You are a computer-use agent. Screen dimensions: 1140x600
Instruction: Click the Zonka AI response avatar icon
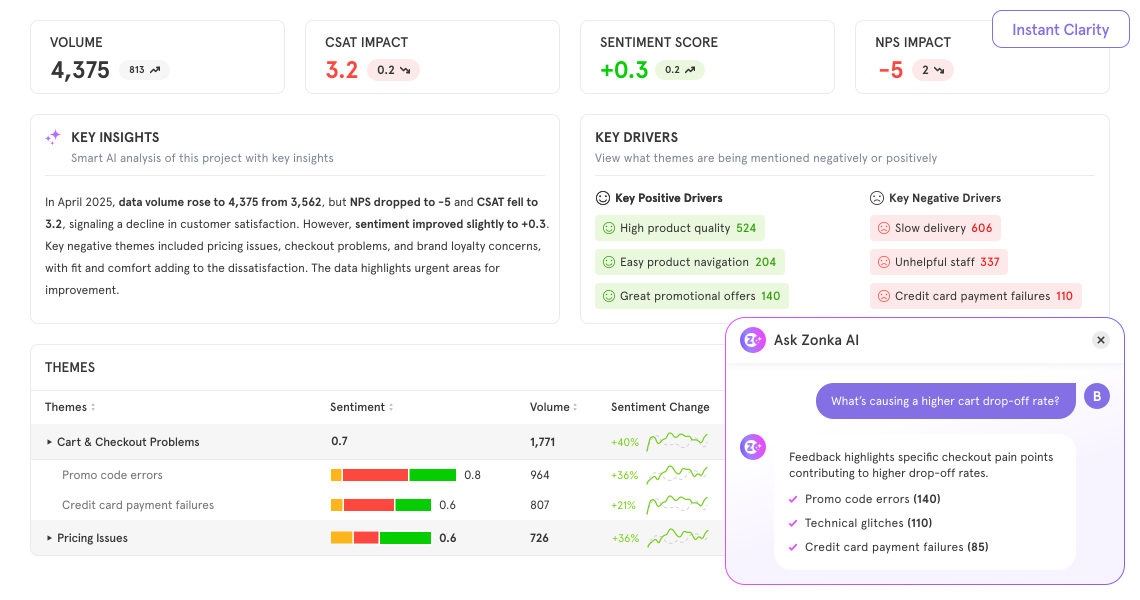click(x=753, y=447)
